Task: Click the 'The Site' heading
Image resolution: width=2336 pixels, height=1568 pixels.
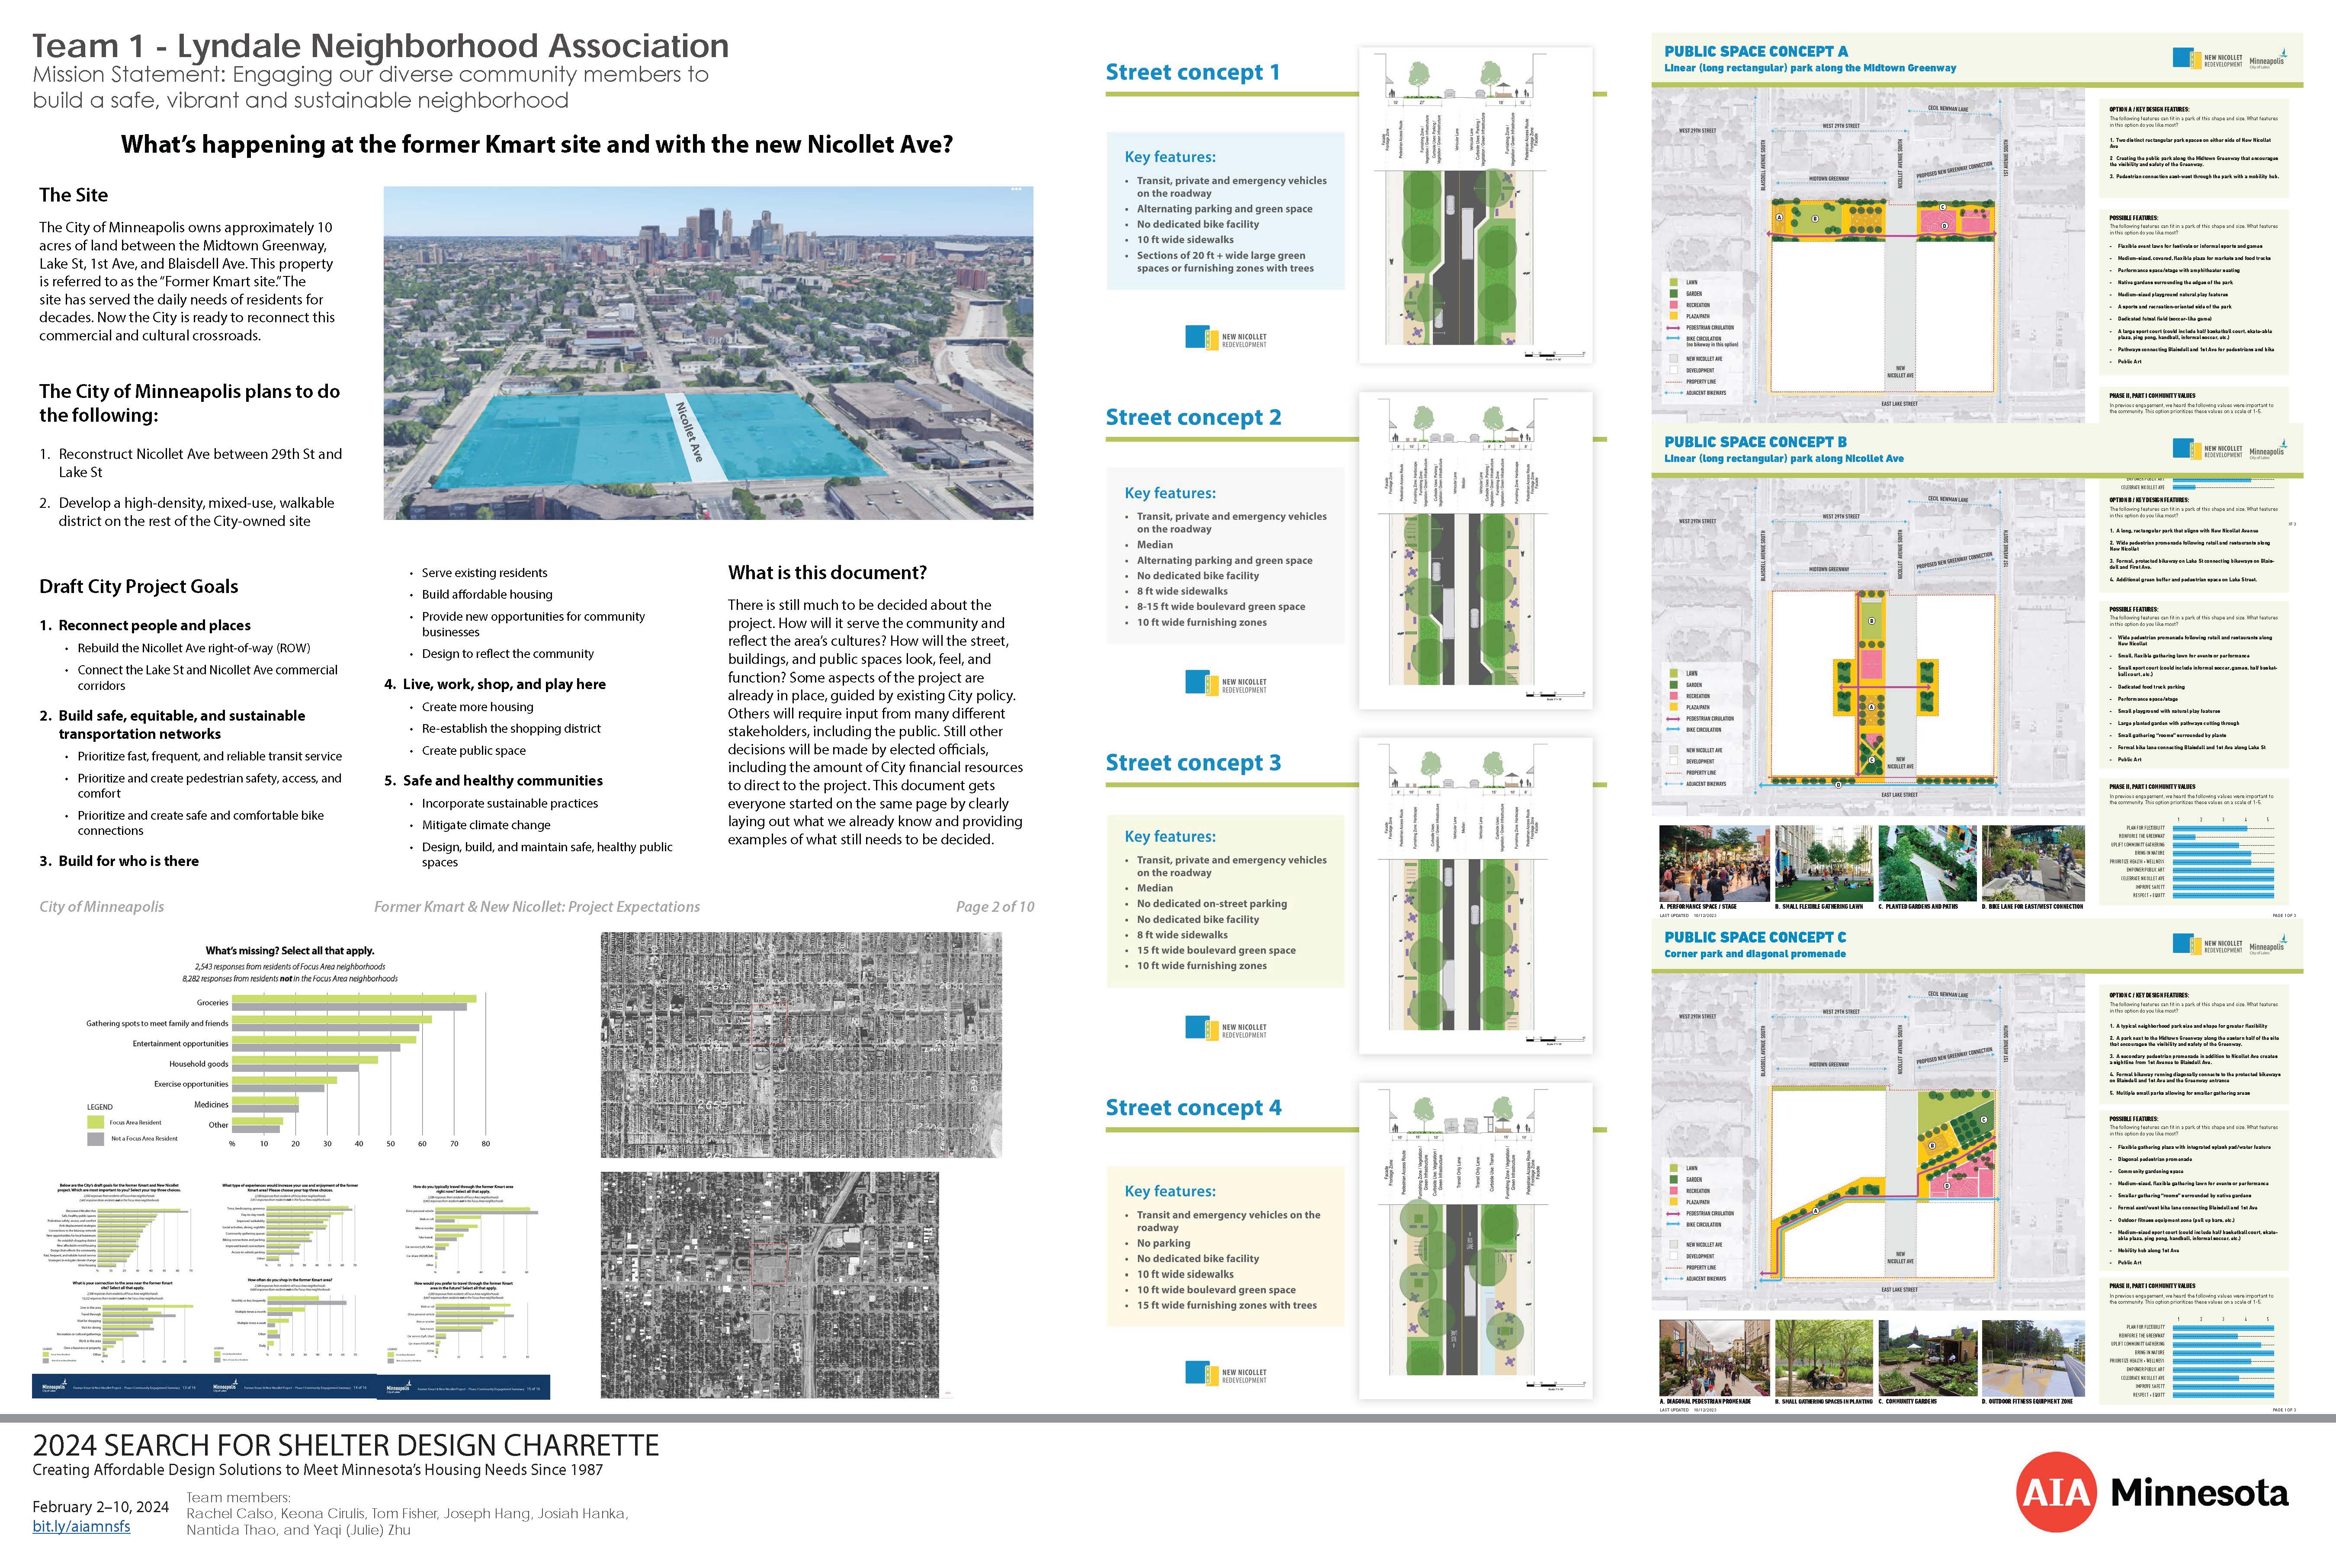Action: [73, 195]
